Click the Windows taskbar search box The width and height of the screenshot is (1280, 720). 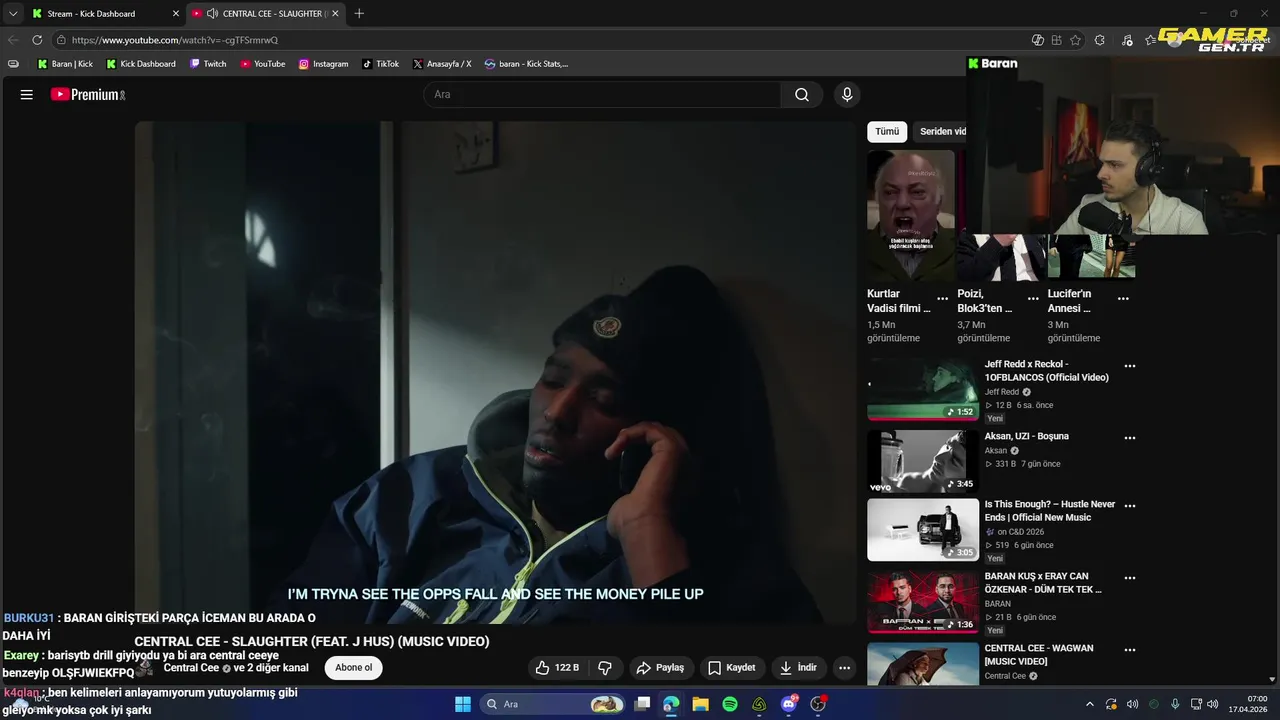click(x=552, y=704)
